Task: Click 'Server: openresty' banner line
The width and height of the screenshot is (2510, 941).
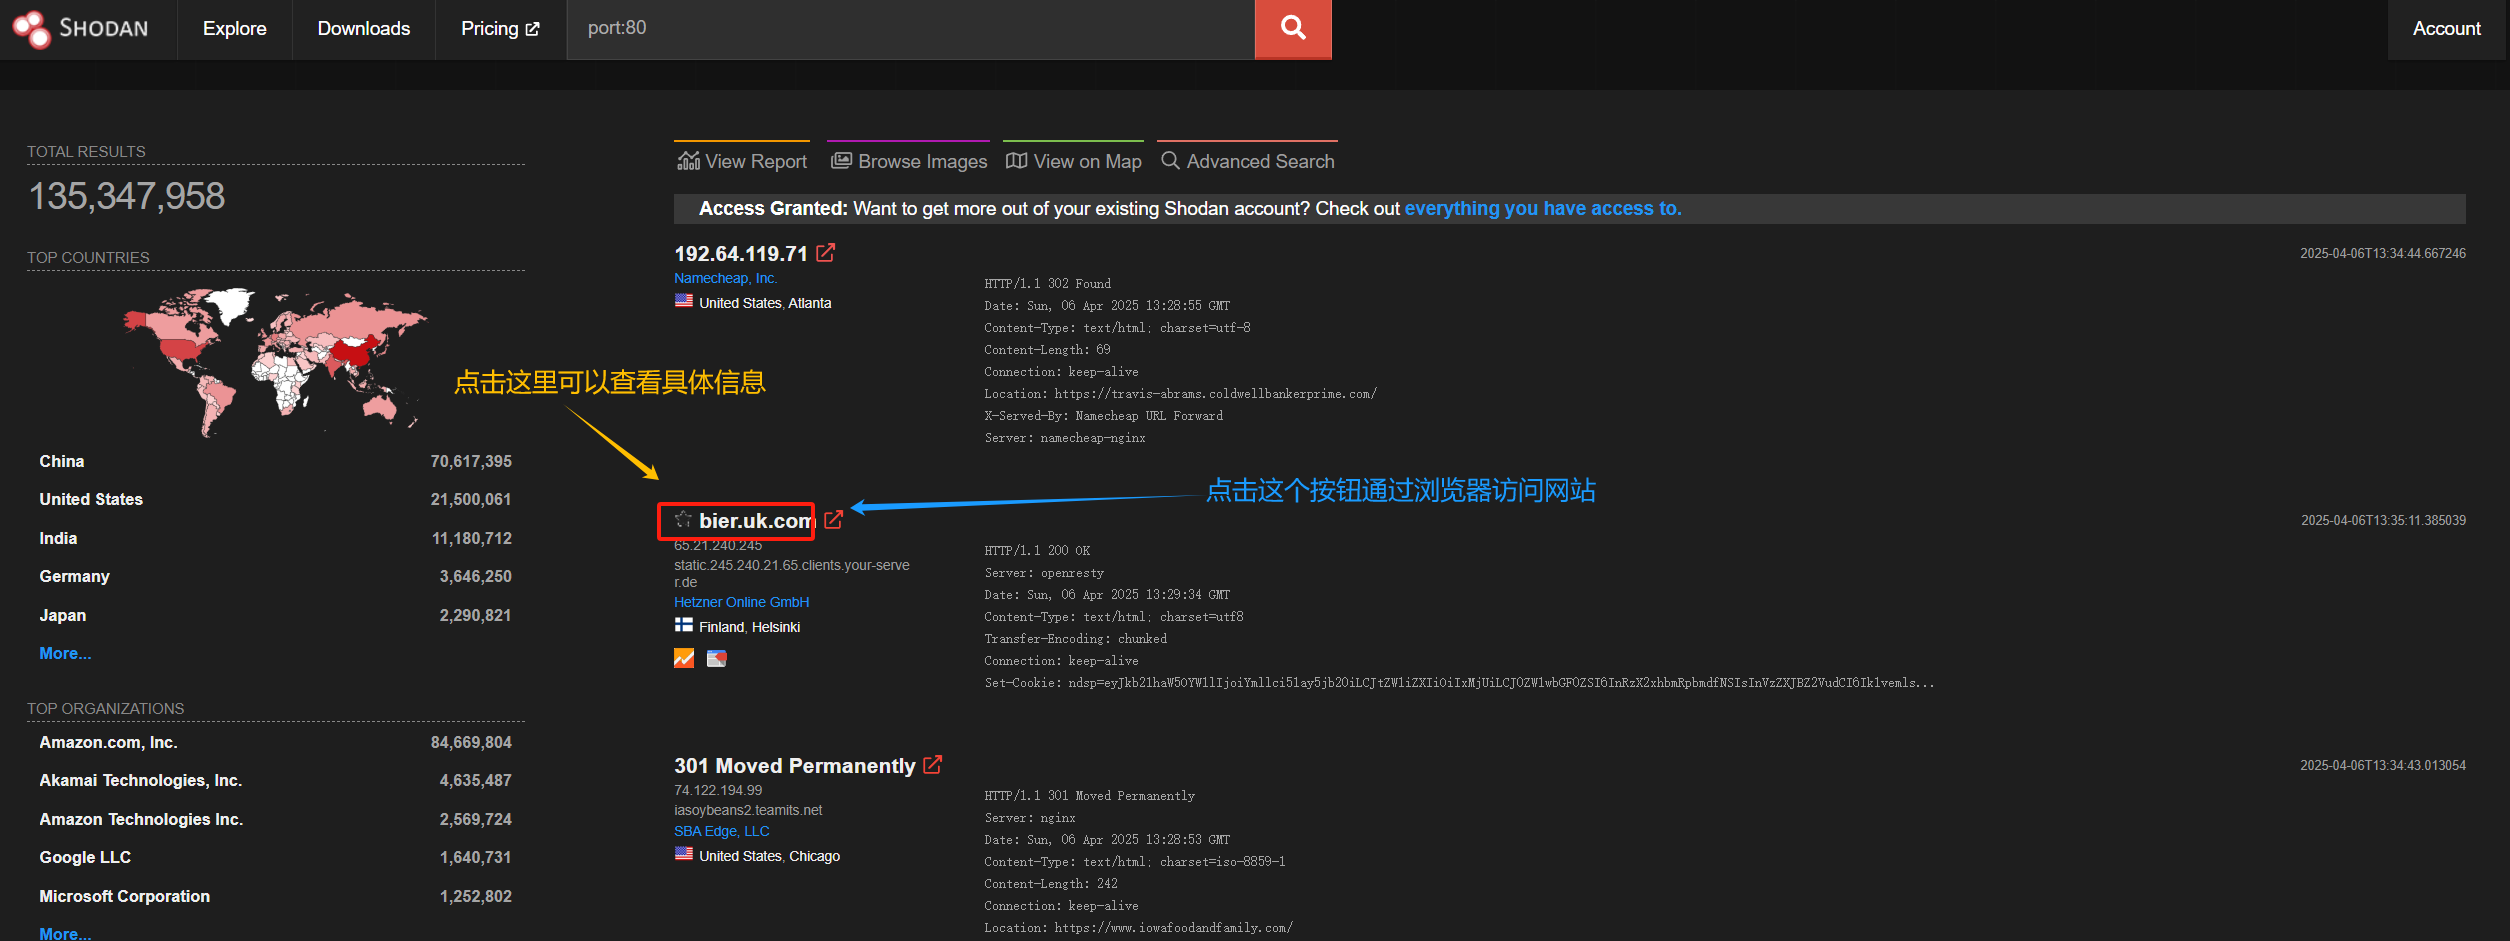Action: (x=1044, y=573)
